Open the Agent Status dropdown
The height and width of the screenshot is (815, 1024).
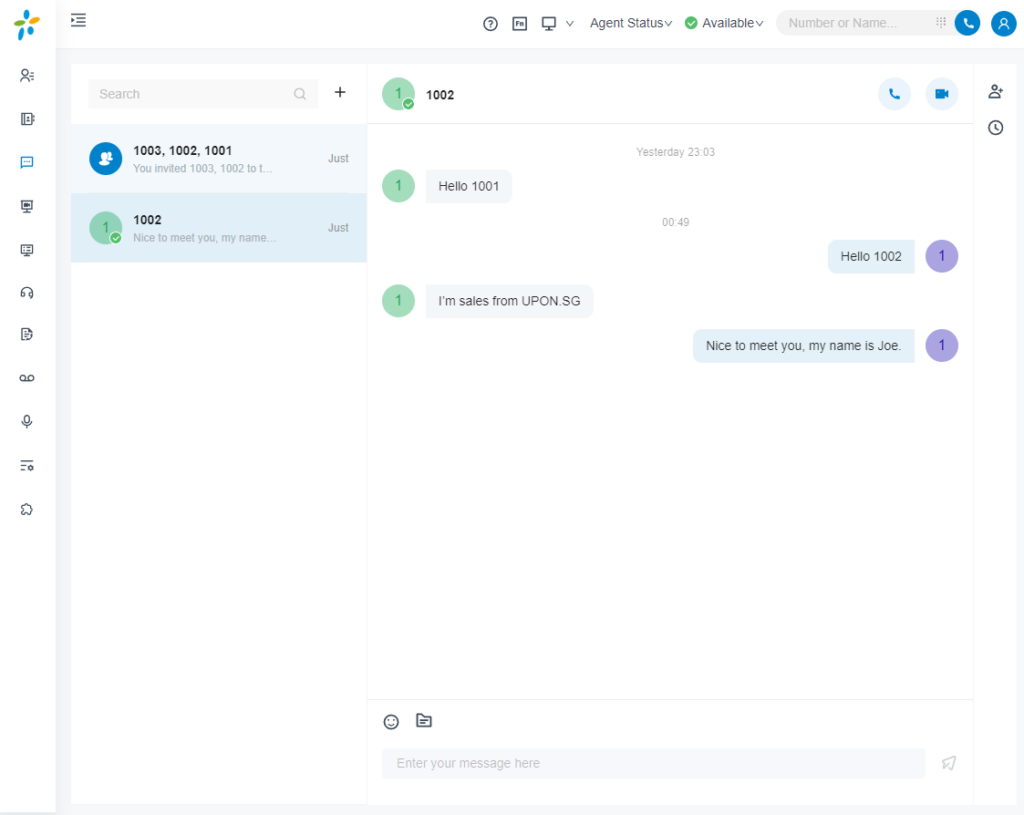[x=631, y=22]
